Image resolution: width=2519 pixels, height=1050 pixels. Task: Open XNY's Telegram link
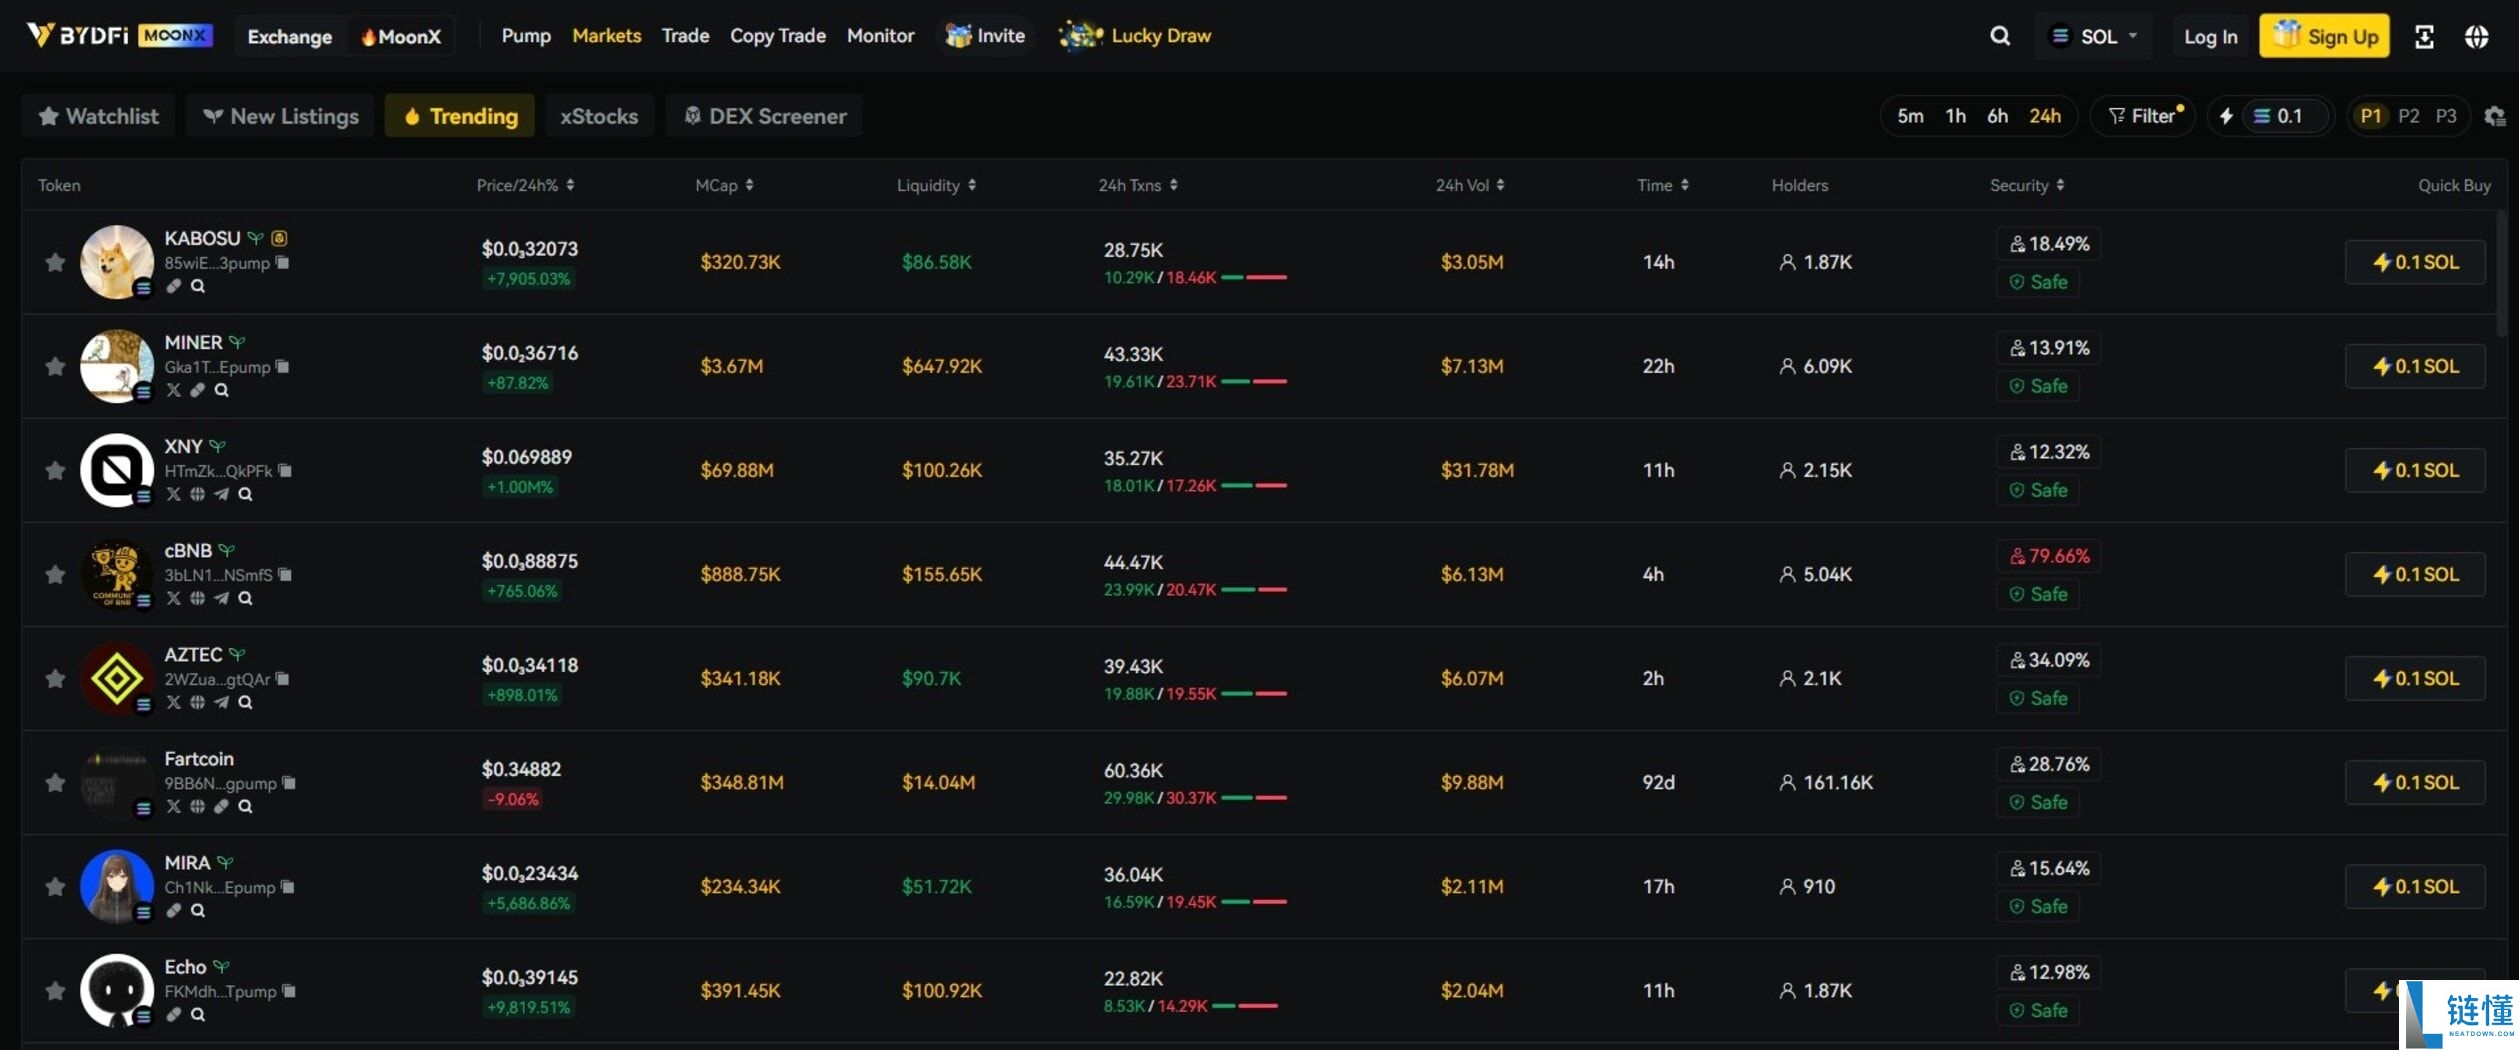click(x=221, y=494)
